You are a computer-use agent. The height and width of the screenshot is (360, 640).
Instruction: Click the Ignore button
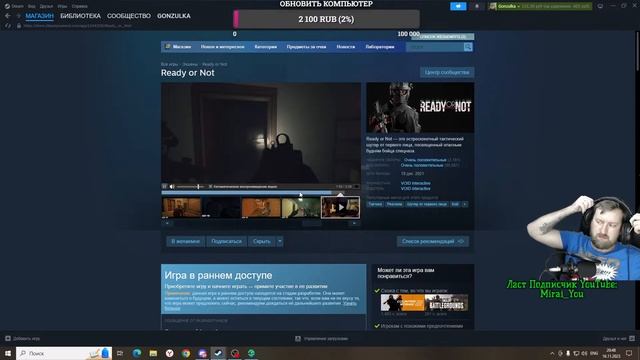(262, 241)
